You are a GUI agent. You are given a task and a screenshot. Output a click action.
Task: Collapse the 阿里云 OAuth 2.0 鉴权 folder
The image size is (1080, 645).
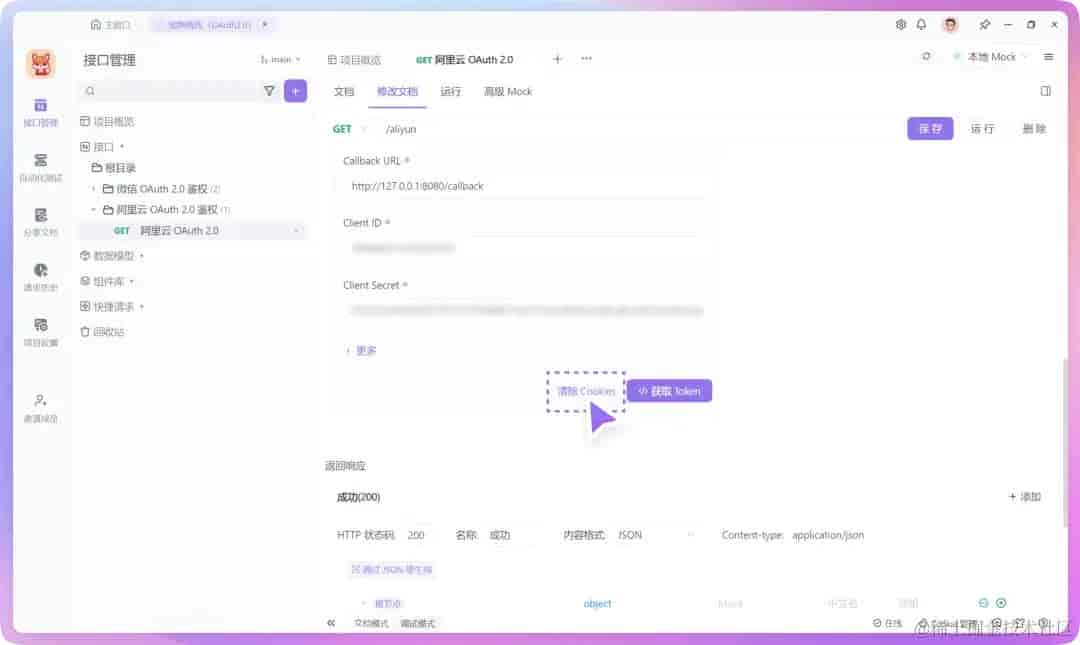[94, 209]
